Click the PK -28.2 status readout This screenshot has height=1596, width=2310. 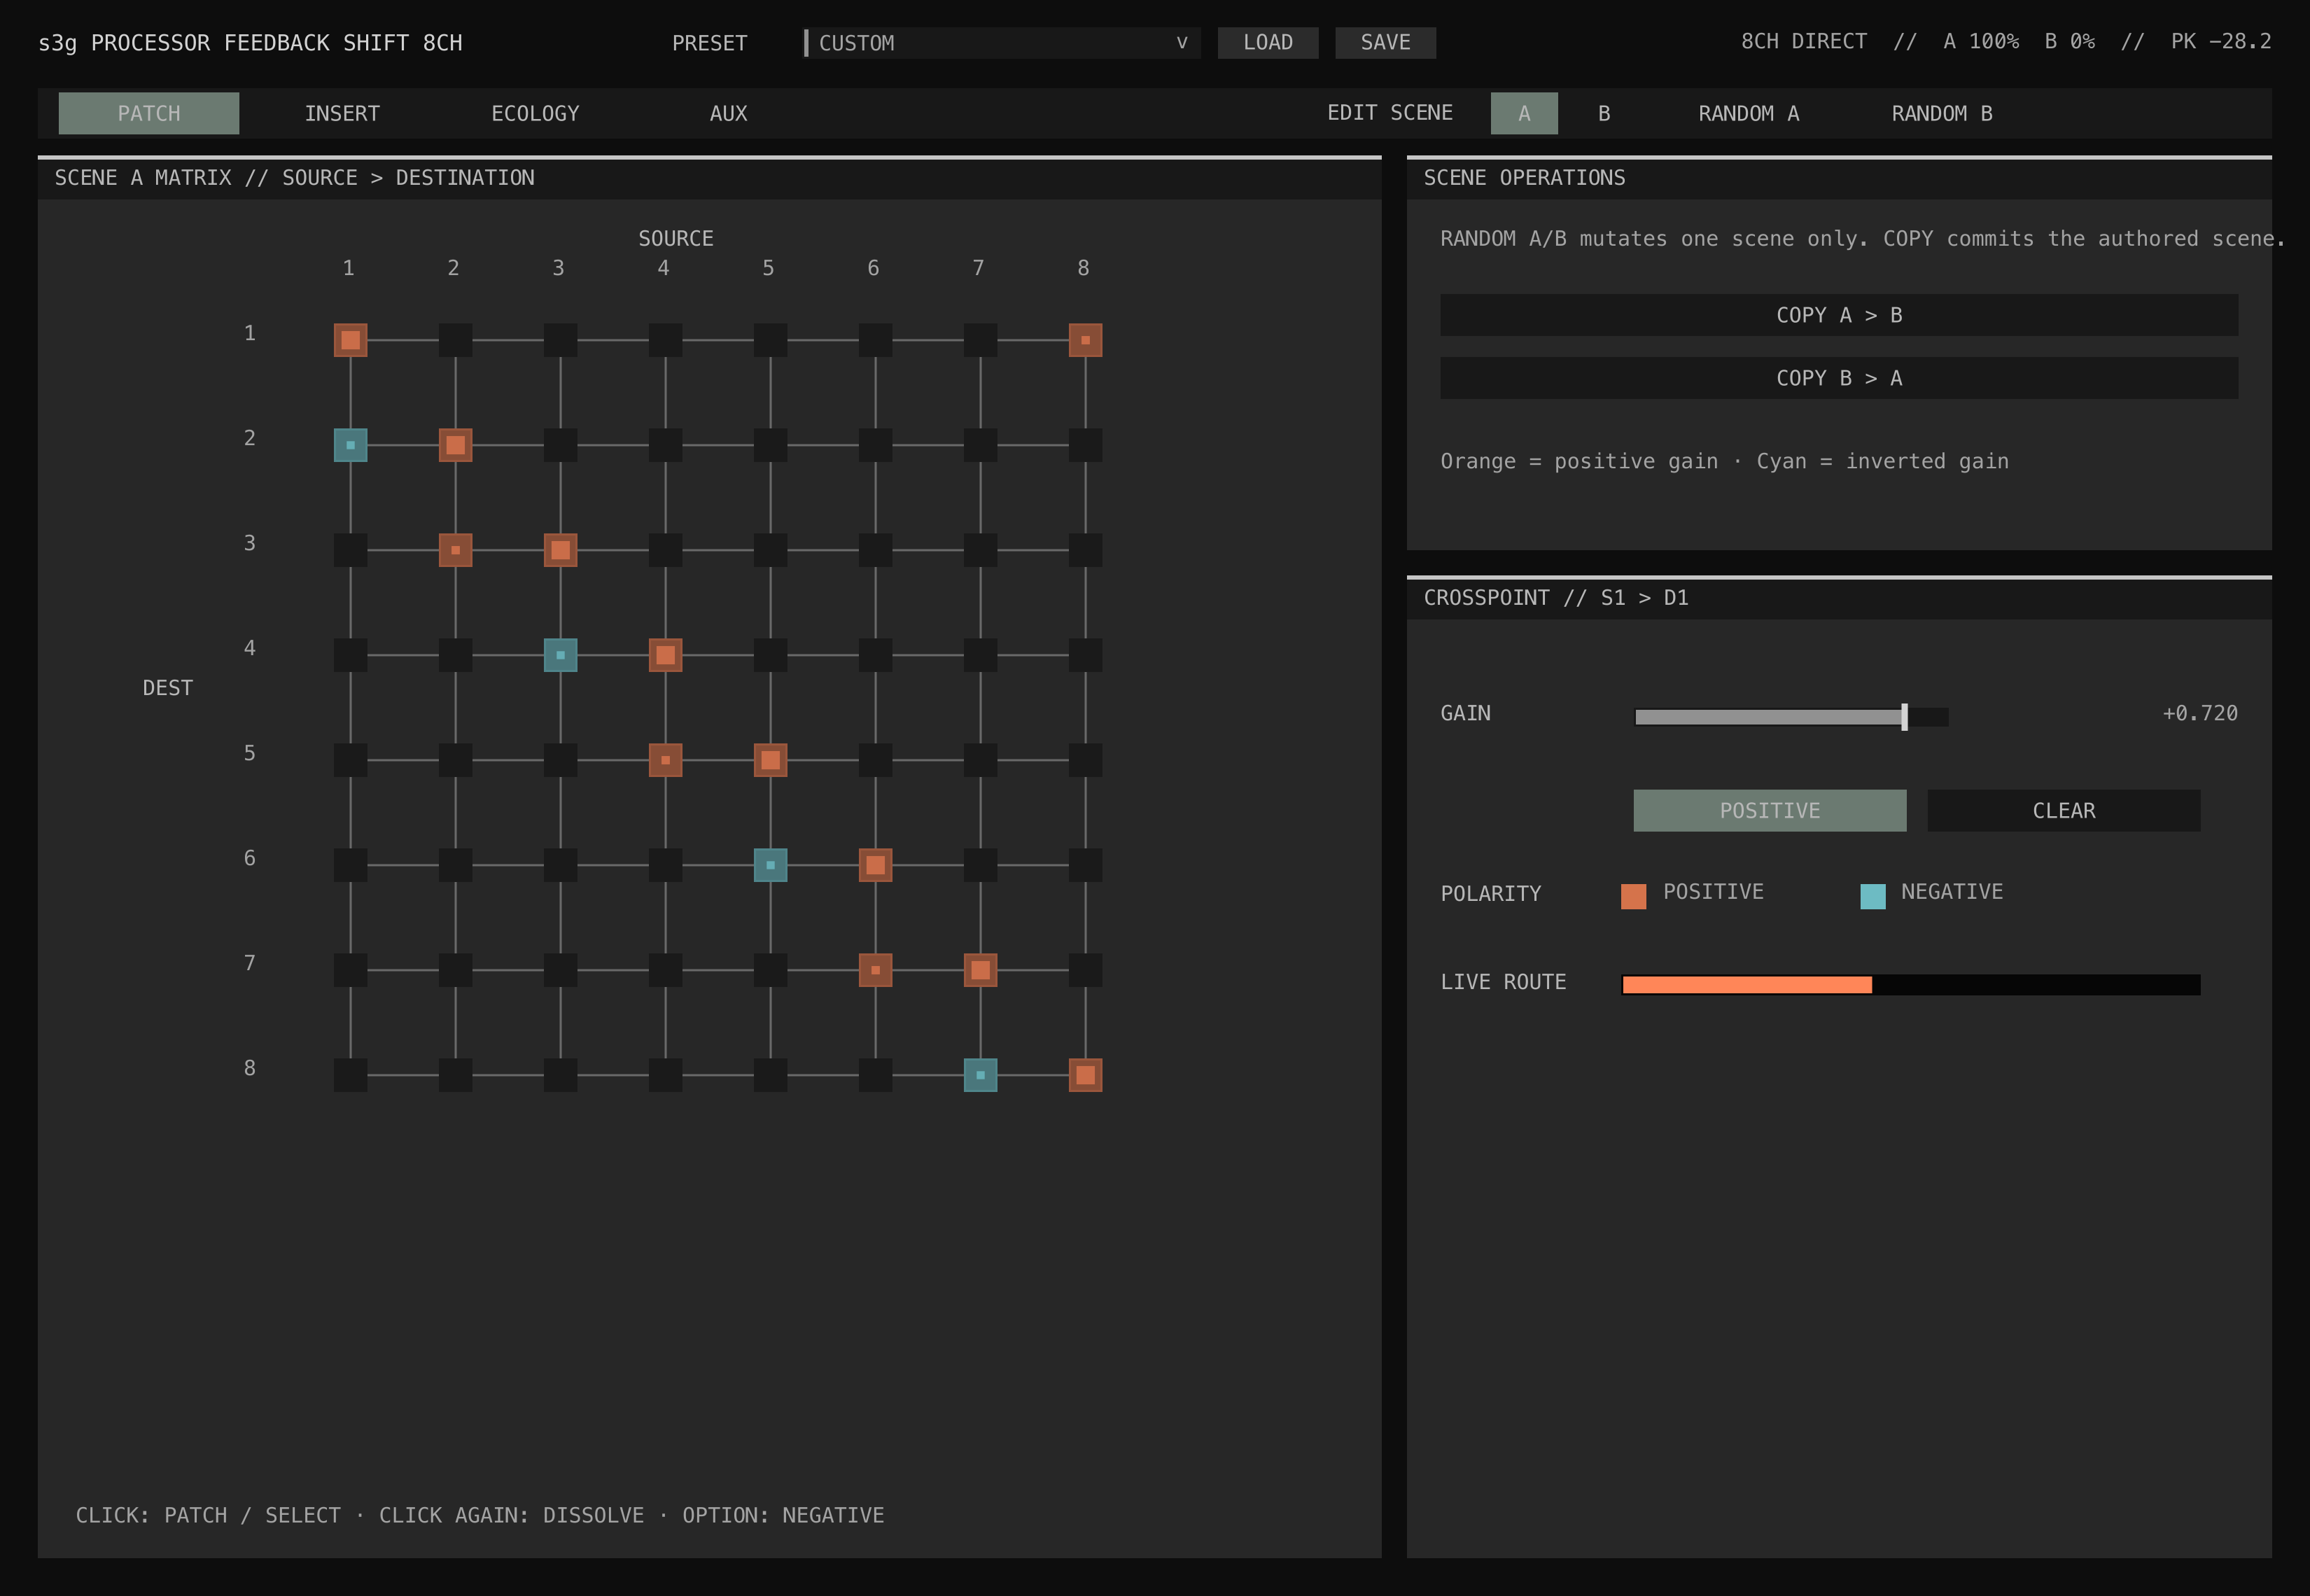tap(2221, 41)
